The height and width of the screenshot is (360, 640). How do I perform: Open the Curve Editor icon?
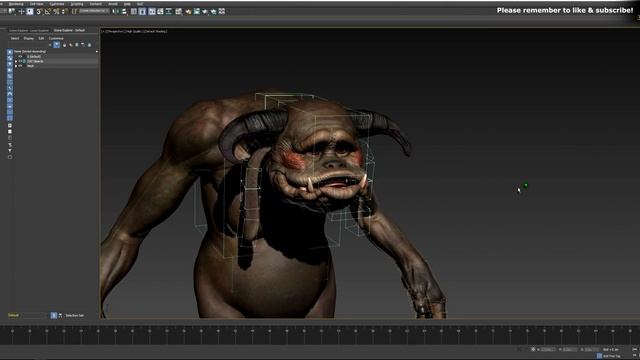(x=160, y=11)
